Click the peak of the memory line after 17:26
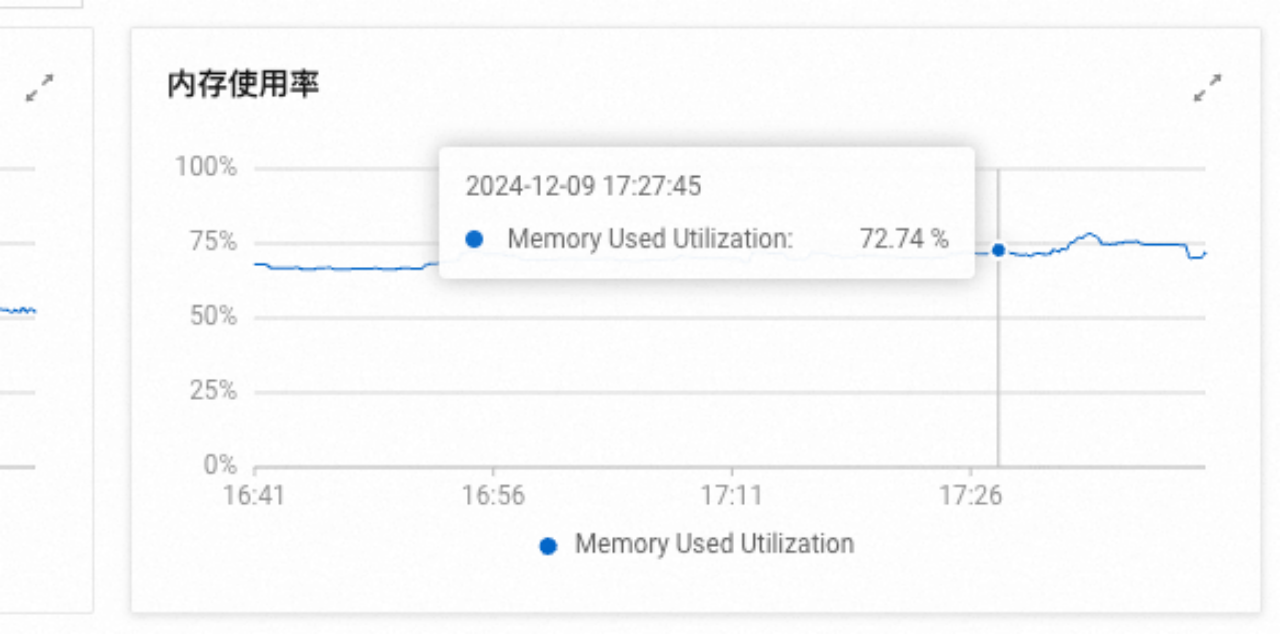The image size is (1280, 634). [1088, 235]
